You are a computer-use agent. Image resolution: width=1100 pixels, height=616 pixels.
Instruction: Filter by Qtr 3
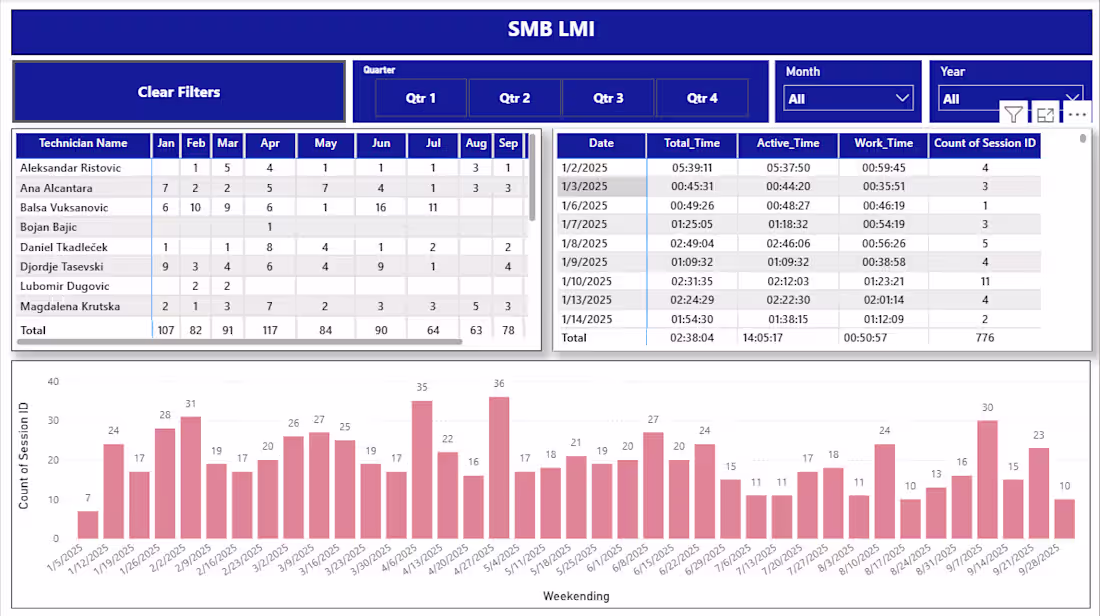point(608,98)
